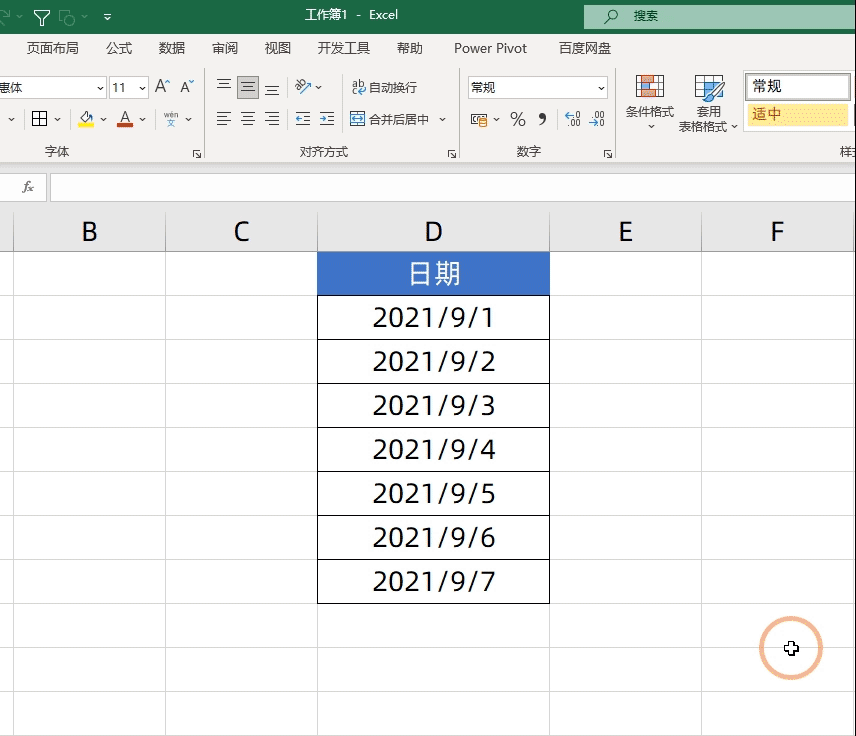Select the cell with 2021/9/7
This screenshot has height=736, width=856.
pos(433,581)
